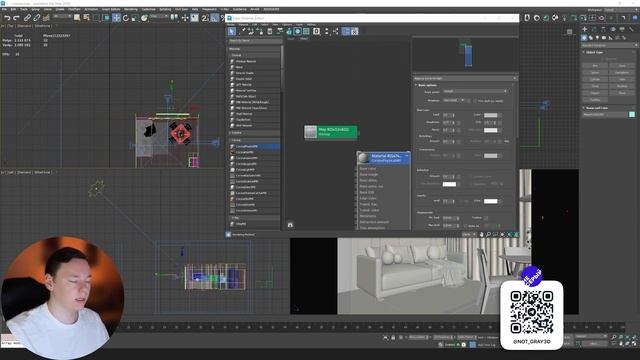The width and height of the screenshot is (640, 360).
Task: Open the Opacity color swatch in parameters
Action: point(491,201)
